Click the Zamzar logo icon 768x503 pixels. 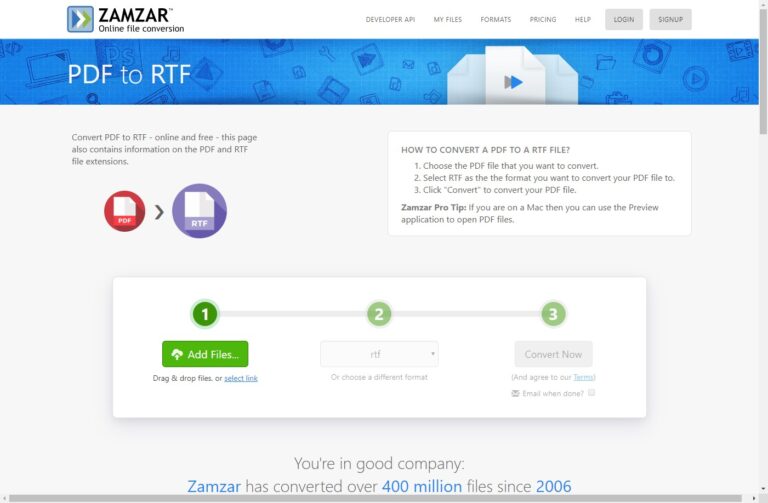(x=80, y=19)
